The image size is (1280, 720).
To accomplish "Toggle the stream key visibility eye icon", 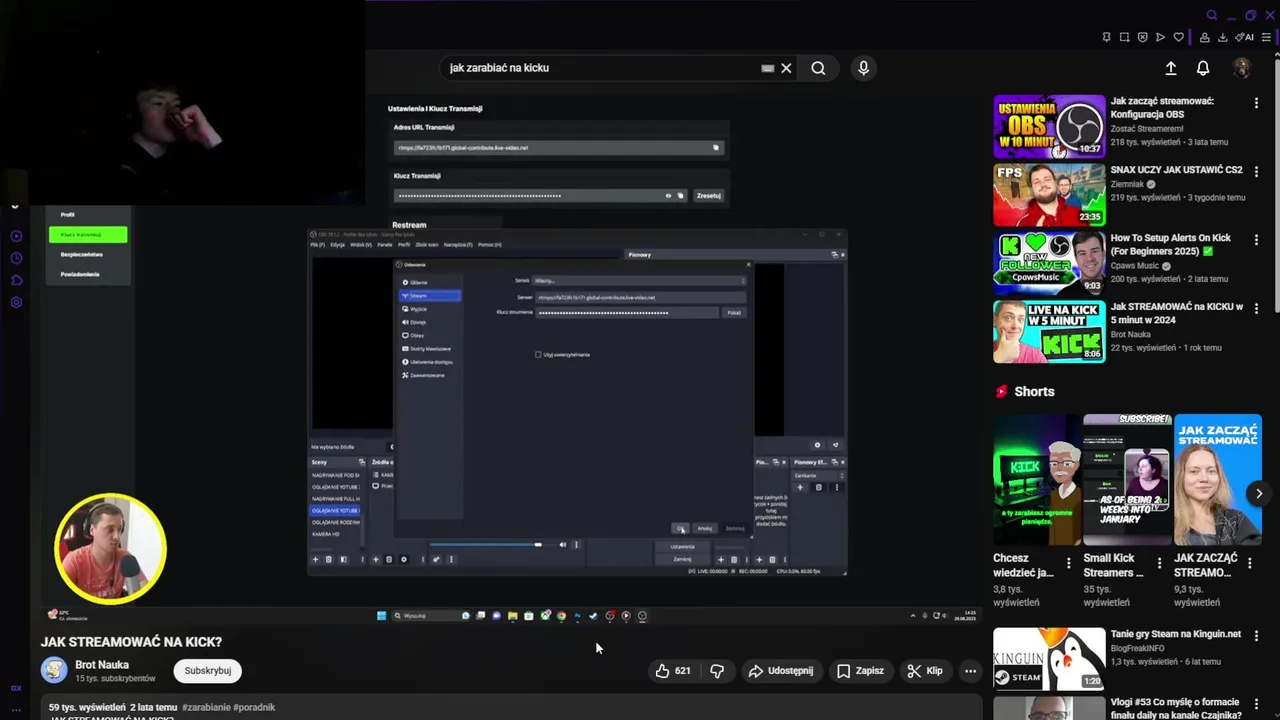I will click(668, 196).
